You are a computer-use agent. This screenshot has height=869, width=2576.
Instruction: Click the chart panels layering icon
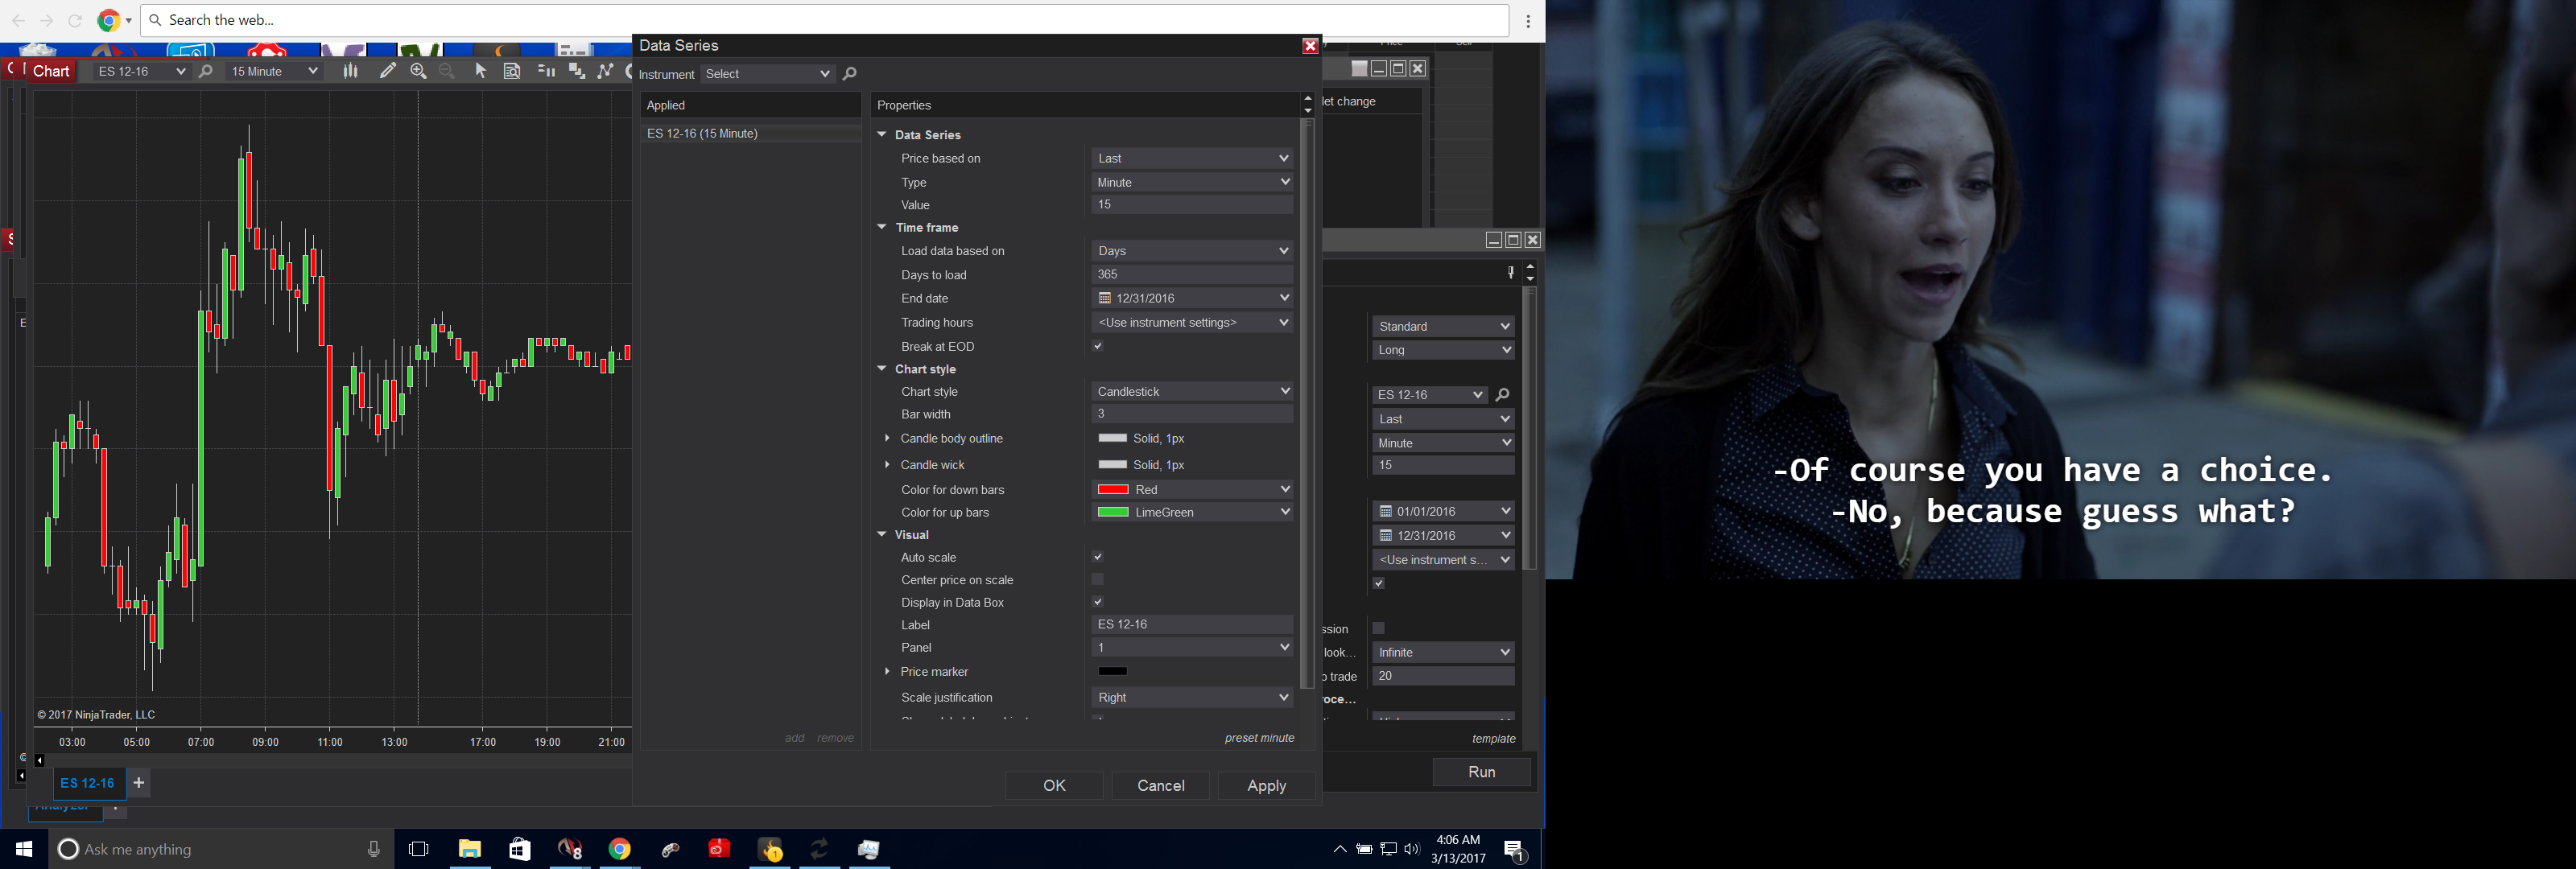coord(577,71)
